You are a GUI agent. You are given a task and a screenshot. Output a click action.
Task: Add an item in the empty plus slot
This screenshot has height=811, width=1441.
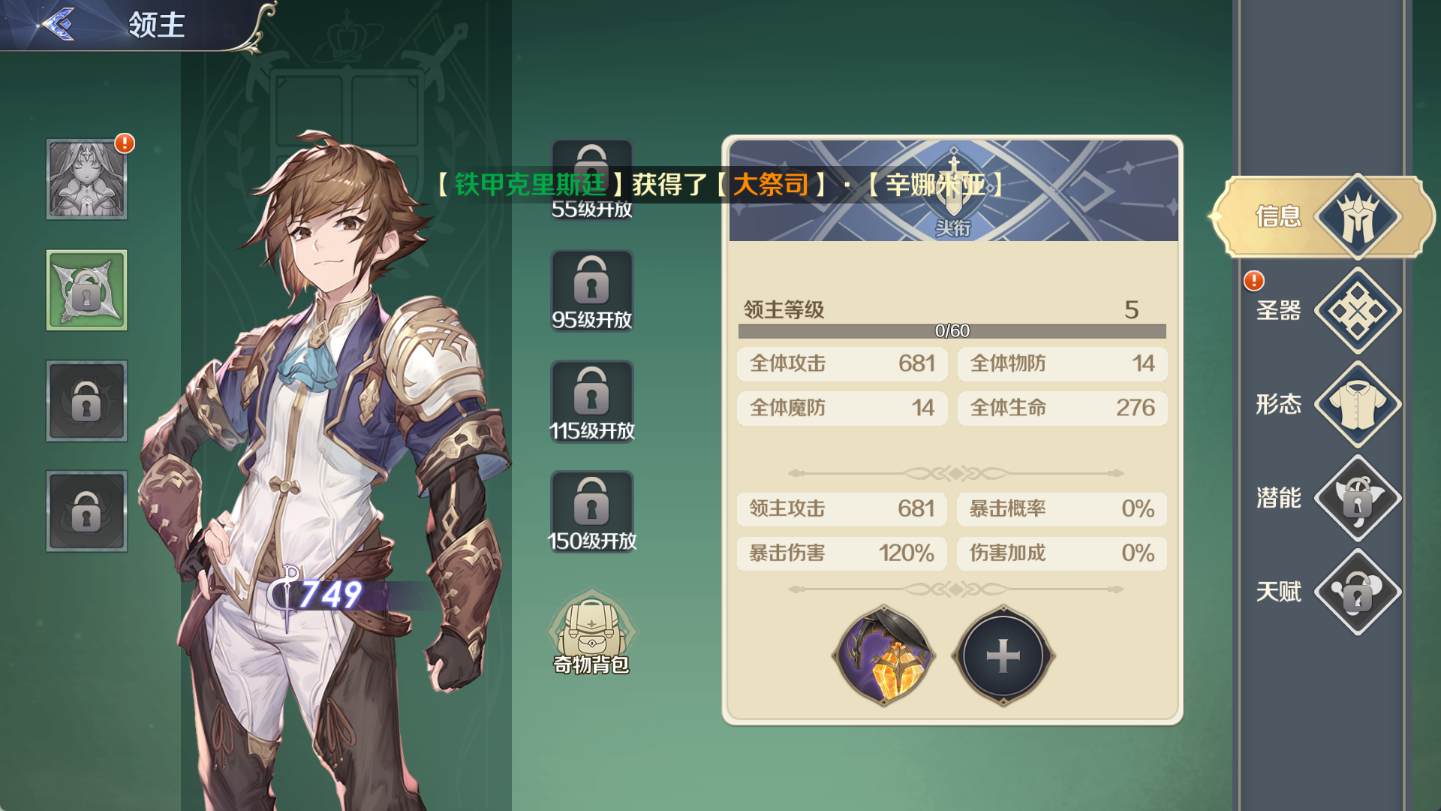click(x=1003, y=656)
